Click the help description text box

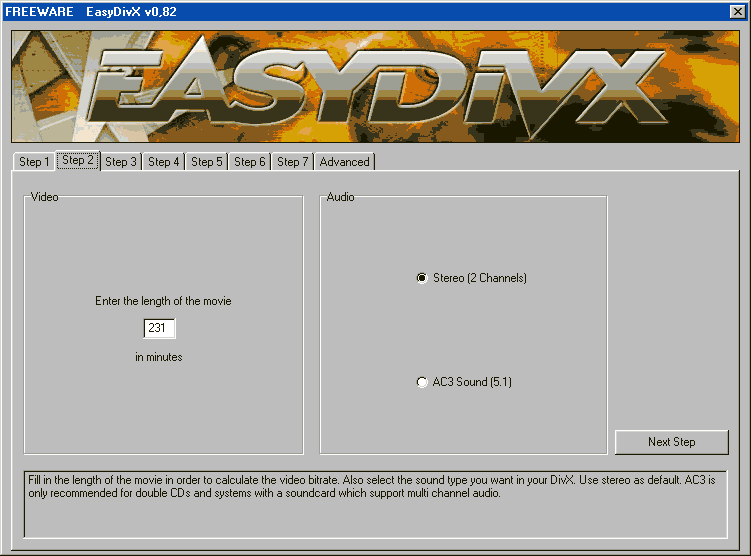375,504
